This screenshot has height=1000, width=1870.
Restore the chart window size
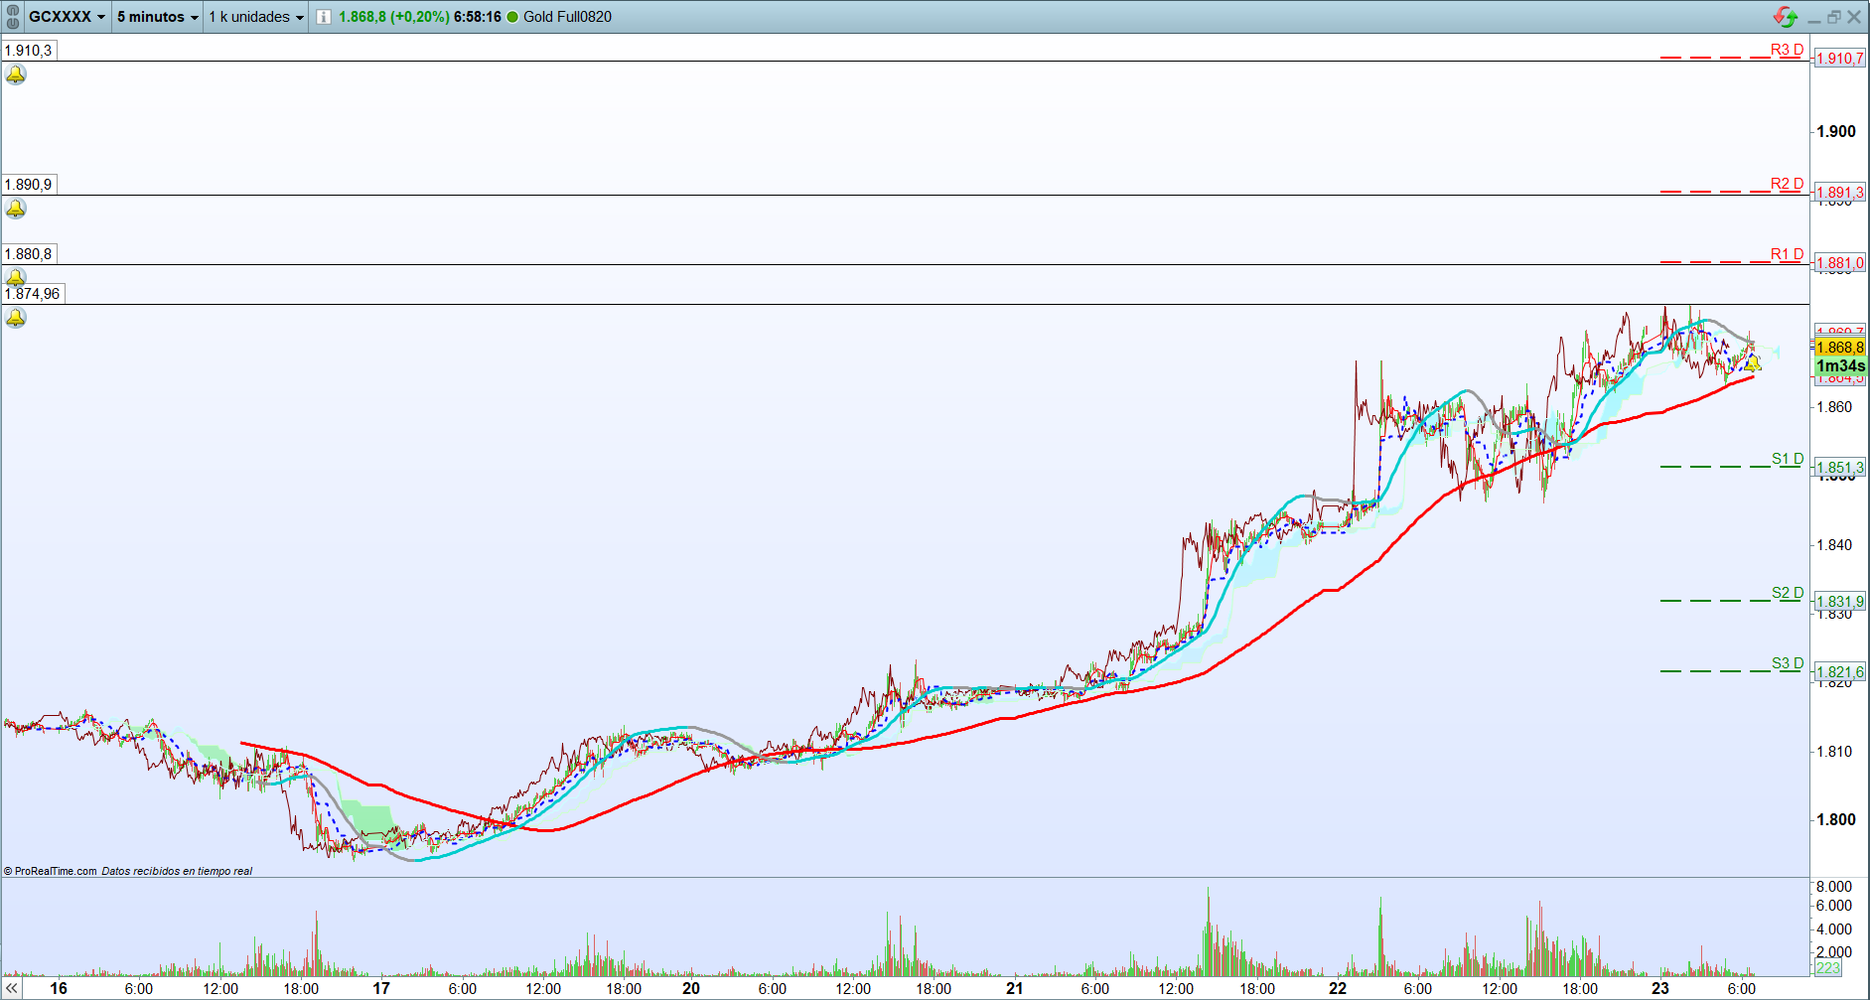point(1833,17)
